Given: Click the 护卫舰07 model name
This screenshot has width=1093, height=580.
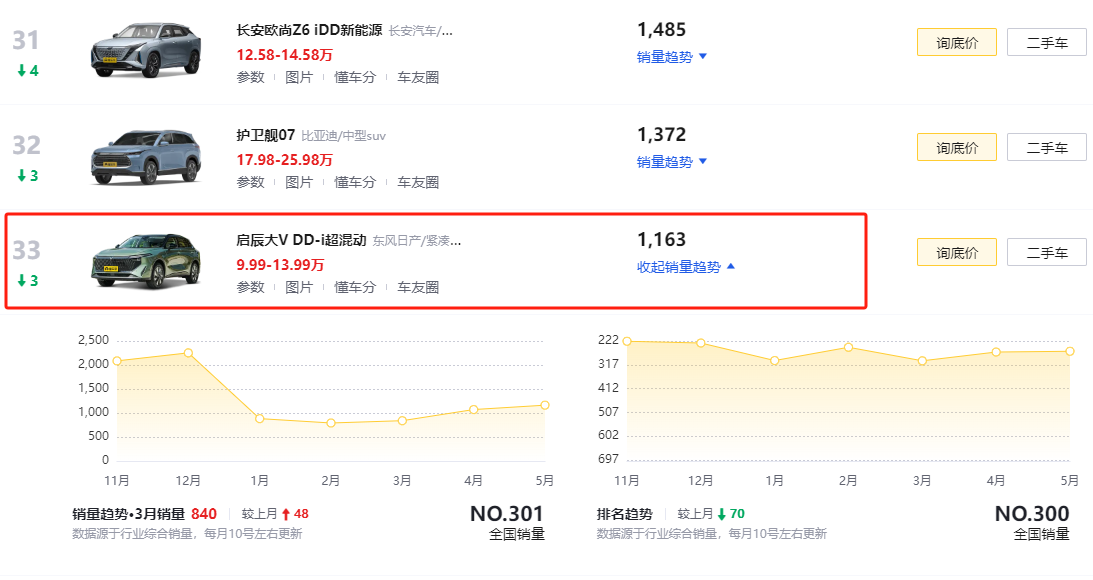Looking at the screenshot, I should click(x=265, y=134).
